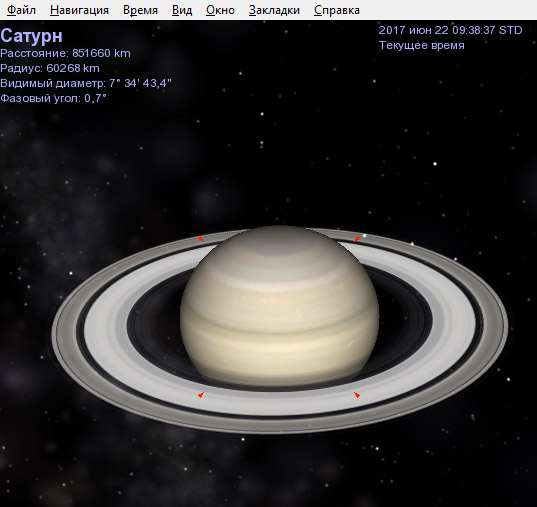Click the Фазовый угол: 0,7° readout
Image resolution: width=537 pixels, height=507 pixels.
click(53, 98)
